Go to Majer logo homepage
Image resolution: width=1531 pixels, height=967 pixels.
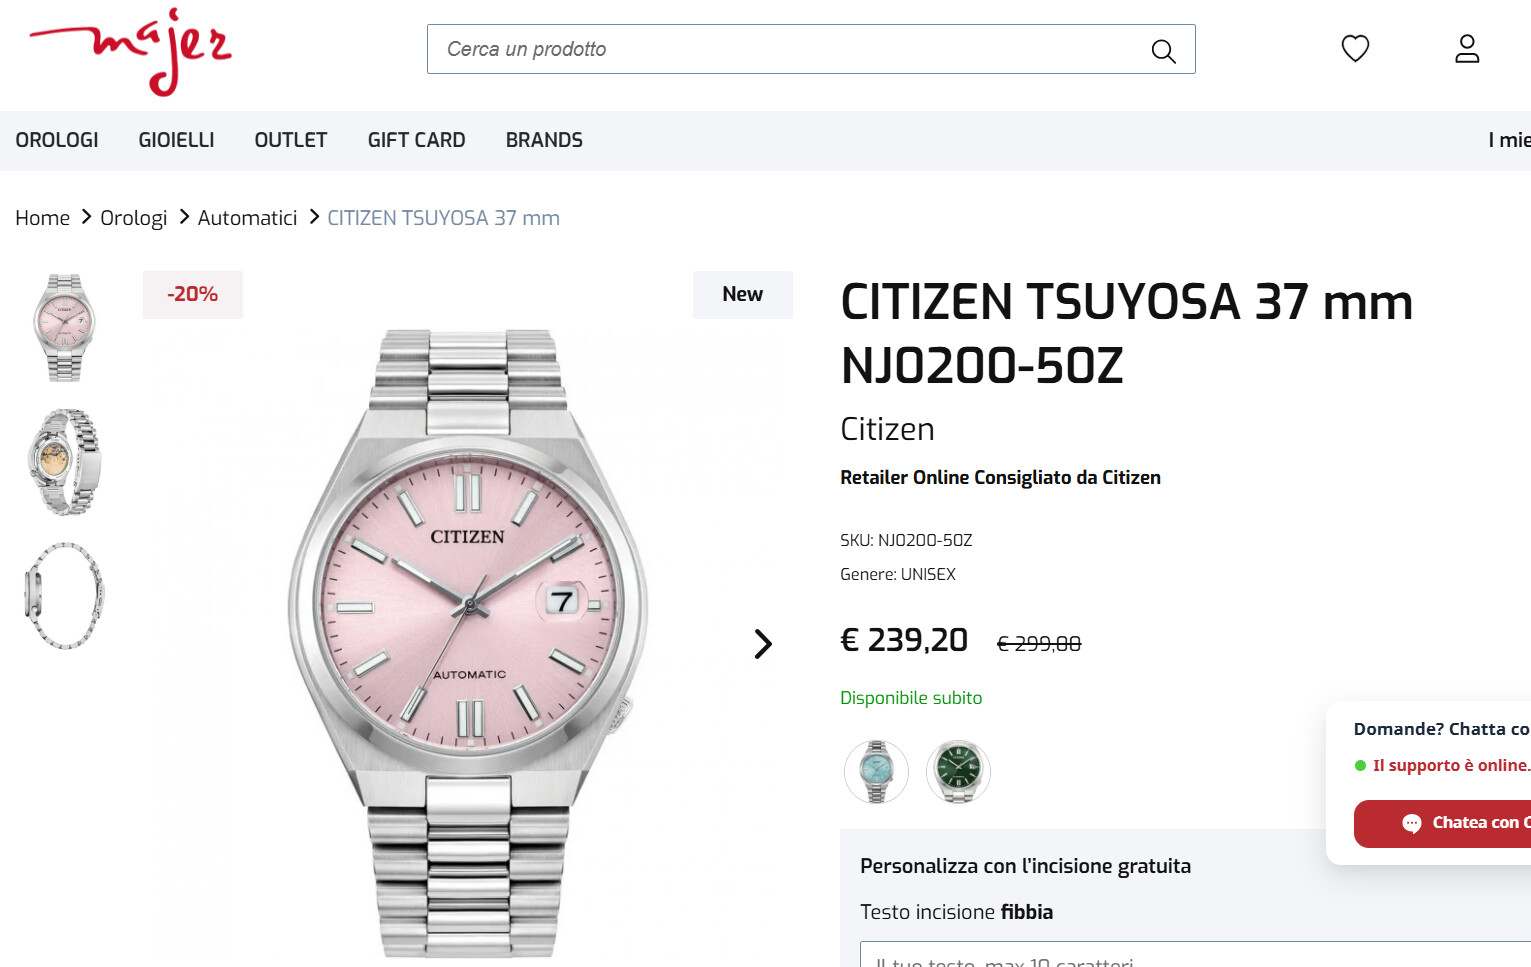pos(131,52)
